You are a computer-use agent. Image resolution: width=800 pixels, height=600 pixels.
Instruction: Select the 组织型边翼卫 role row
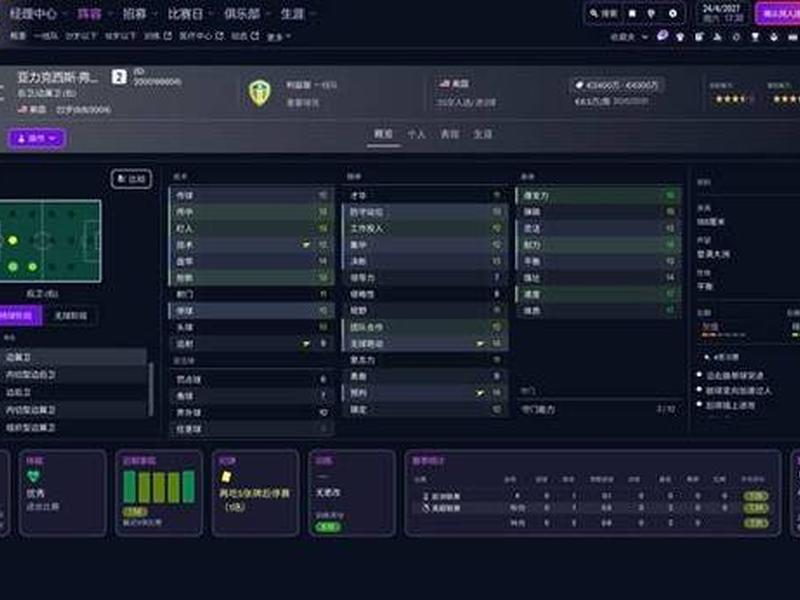[74, 428]
